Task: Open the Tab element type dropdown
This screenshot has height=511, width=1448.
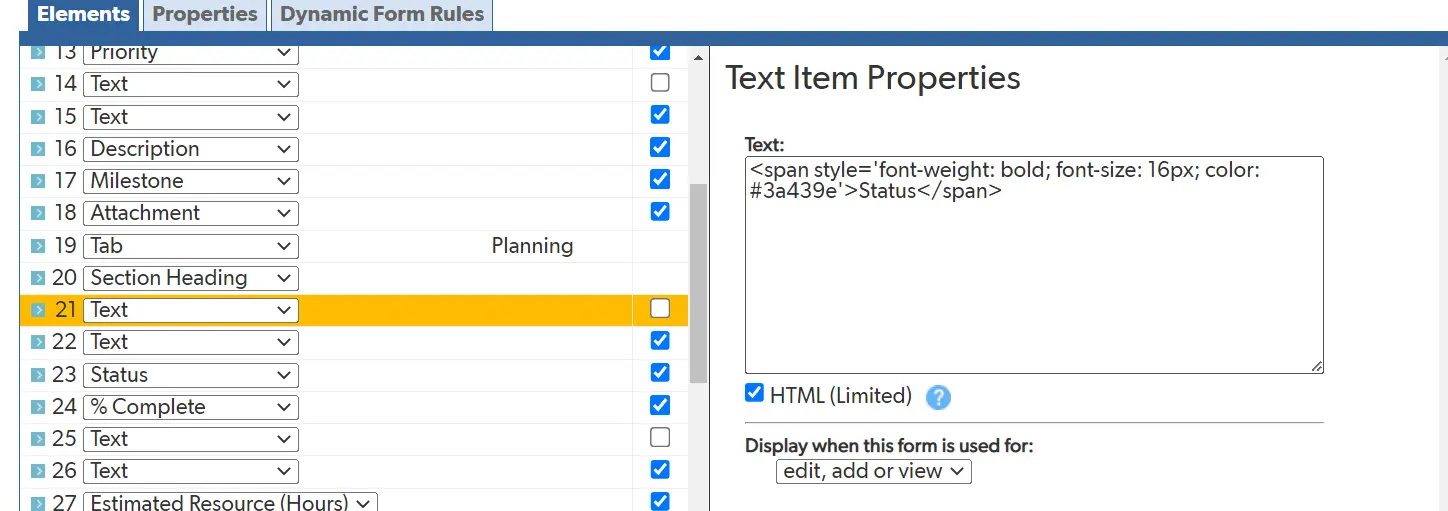Action: pos(191,246)
